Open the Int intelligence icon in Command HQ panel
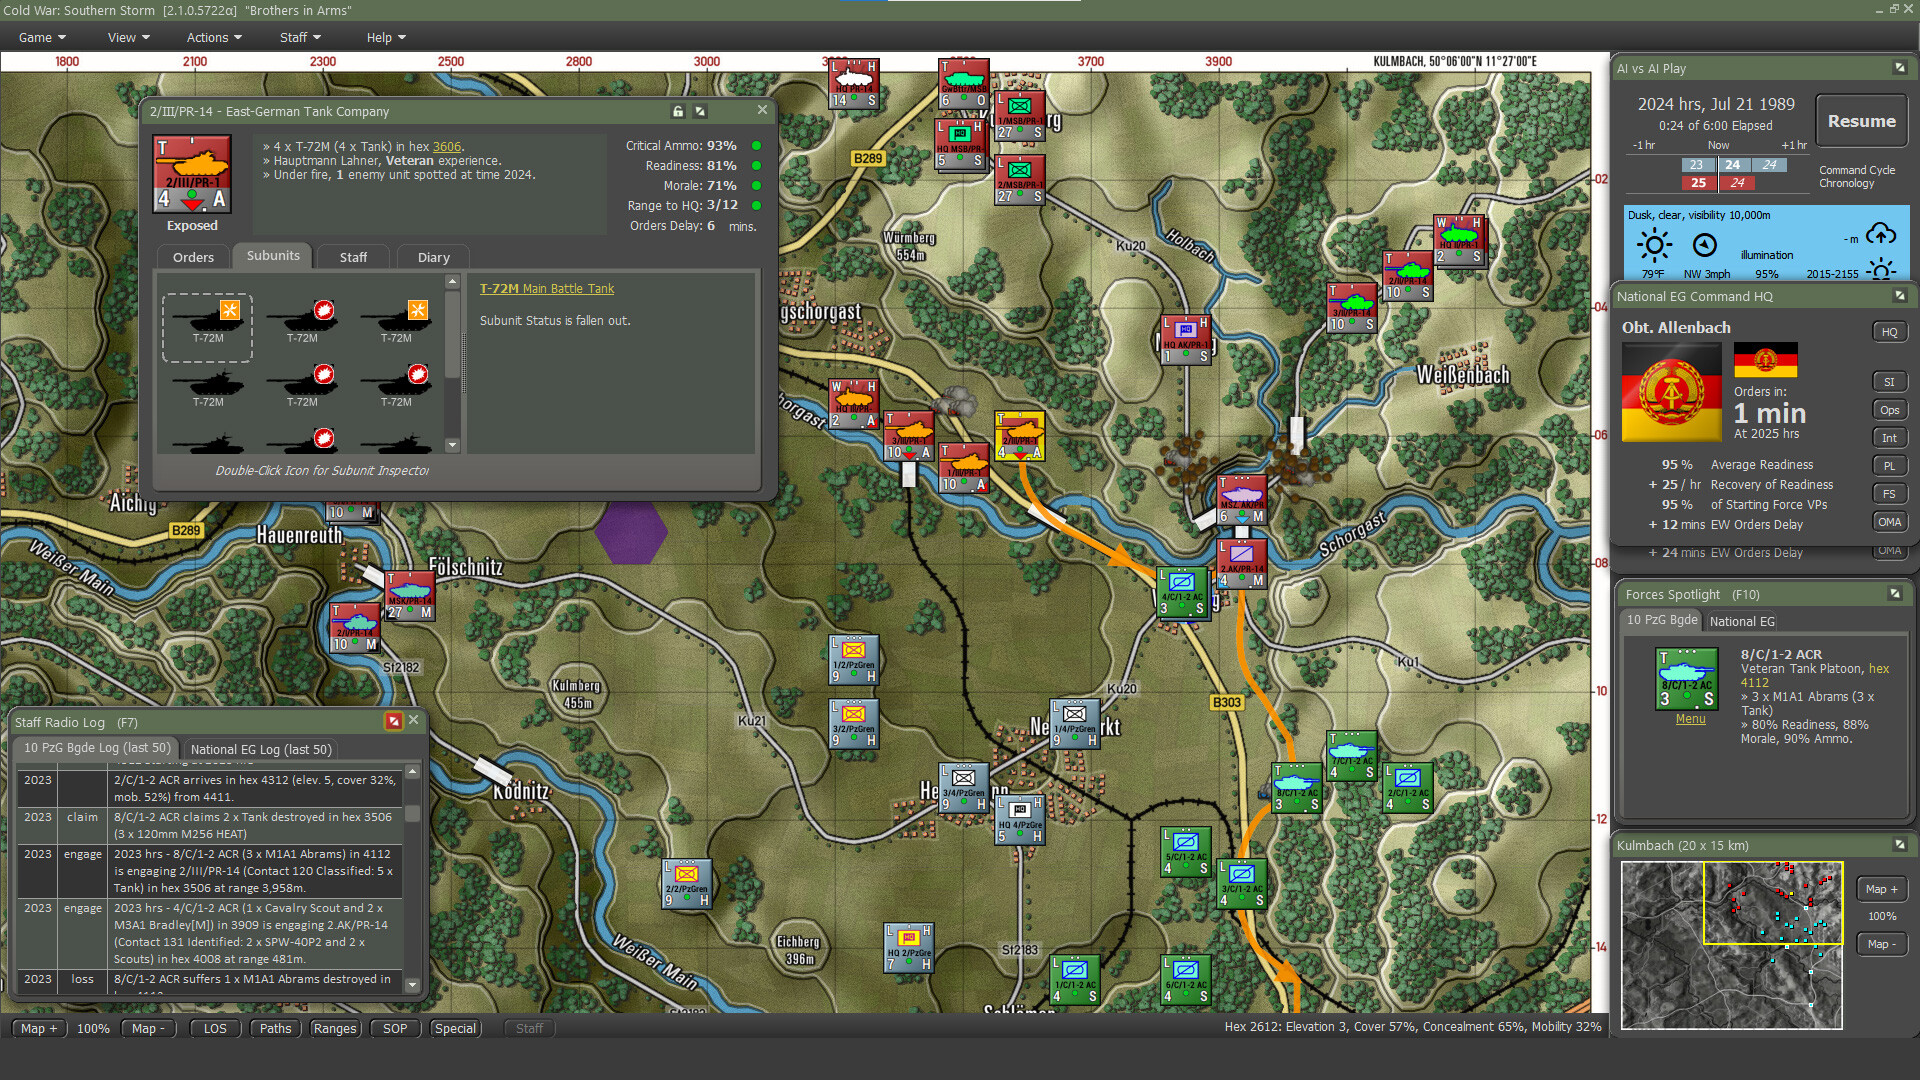This screenshot has height=1080, width=1920. point(1889,437)
